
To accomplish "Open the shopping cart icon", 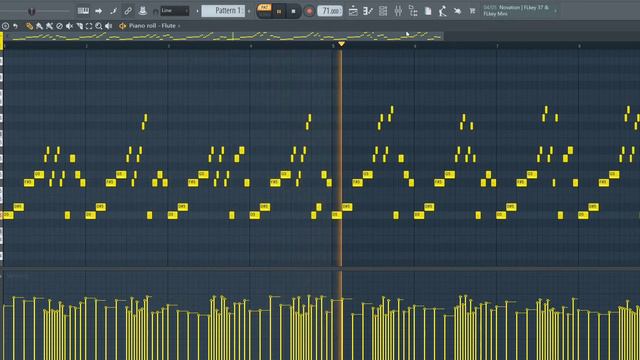I will pyautogui.click(x=472, y=11).
